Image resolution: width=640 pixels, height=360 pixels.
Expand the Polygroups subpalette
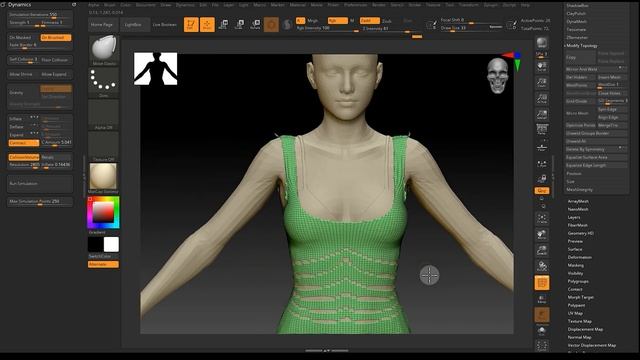pos(578,281)
